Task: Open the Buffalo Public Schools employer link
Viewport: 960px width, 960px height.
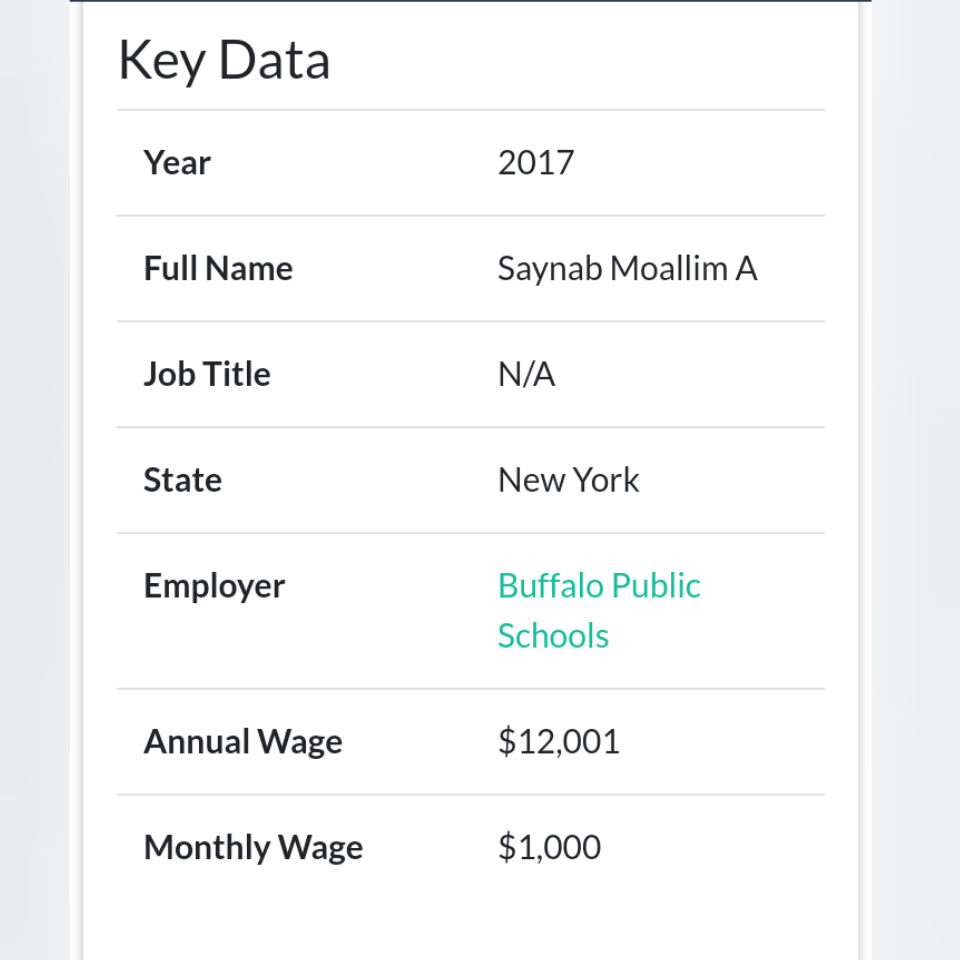Action: coord(599,610)
